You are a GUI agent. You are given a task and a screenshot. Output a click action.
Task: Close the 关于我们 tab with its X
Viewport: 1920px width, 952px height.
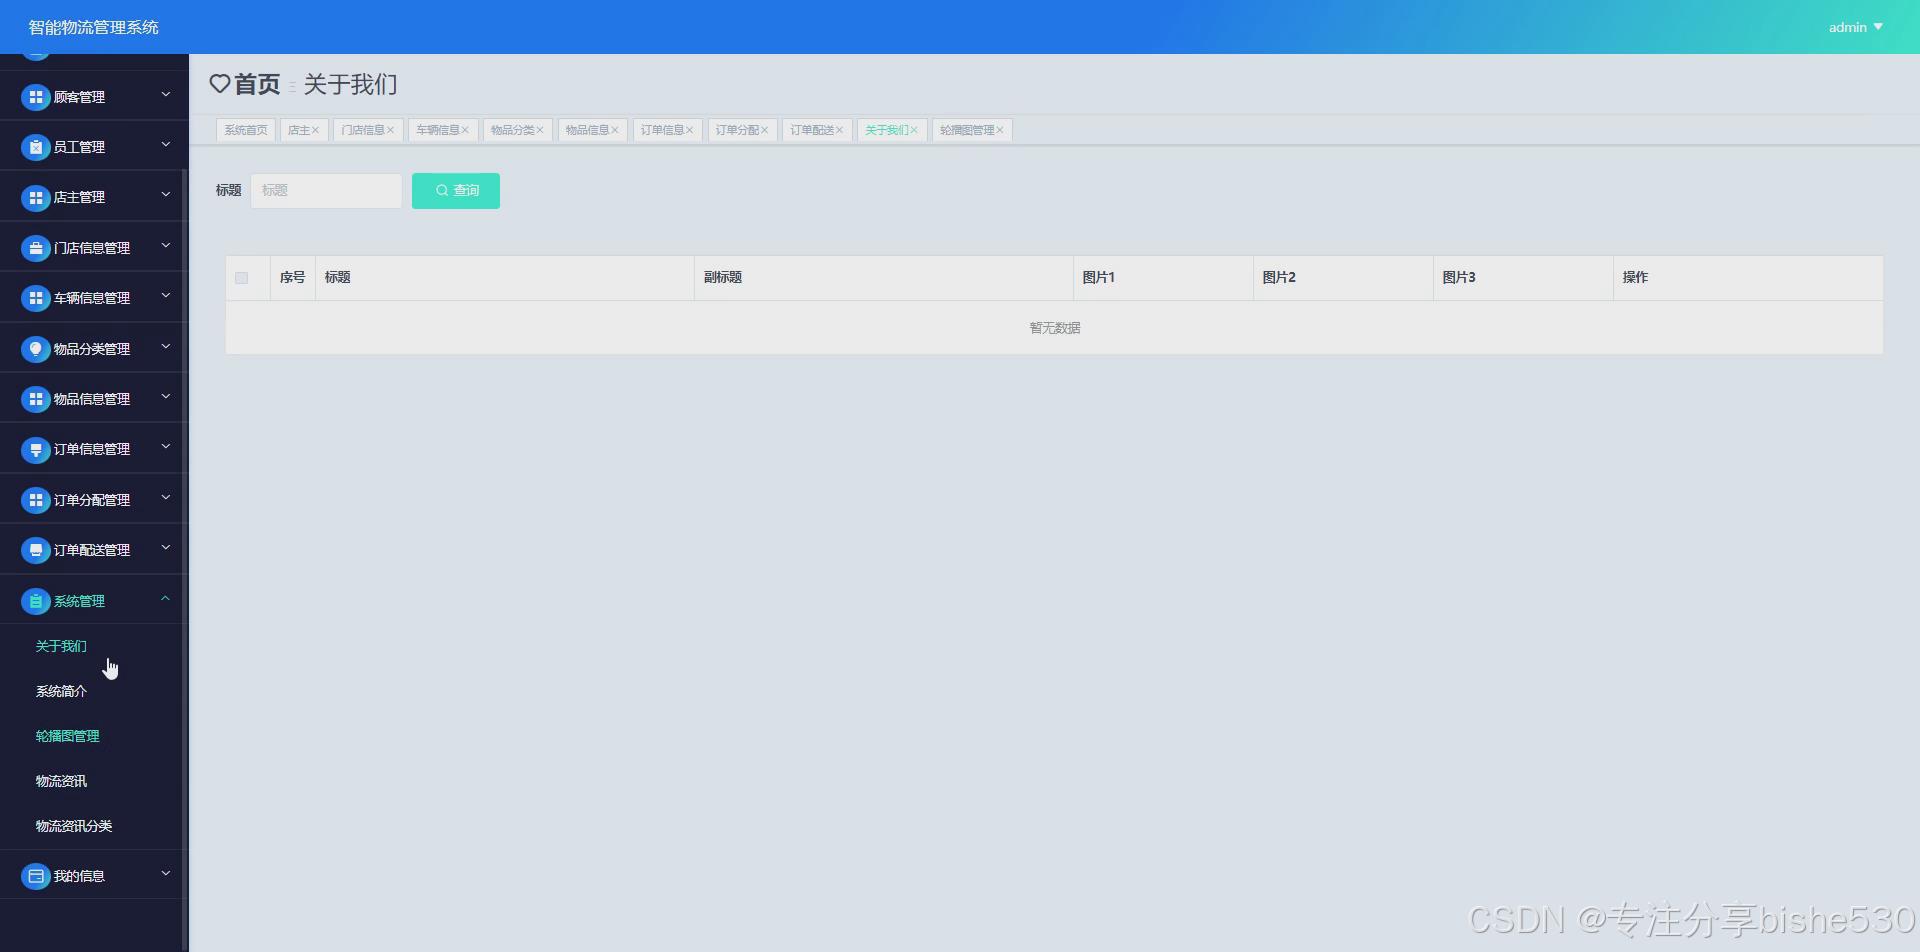914,130
